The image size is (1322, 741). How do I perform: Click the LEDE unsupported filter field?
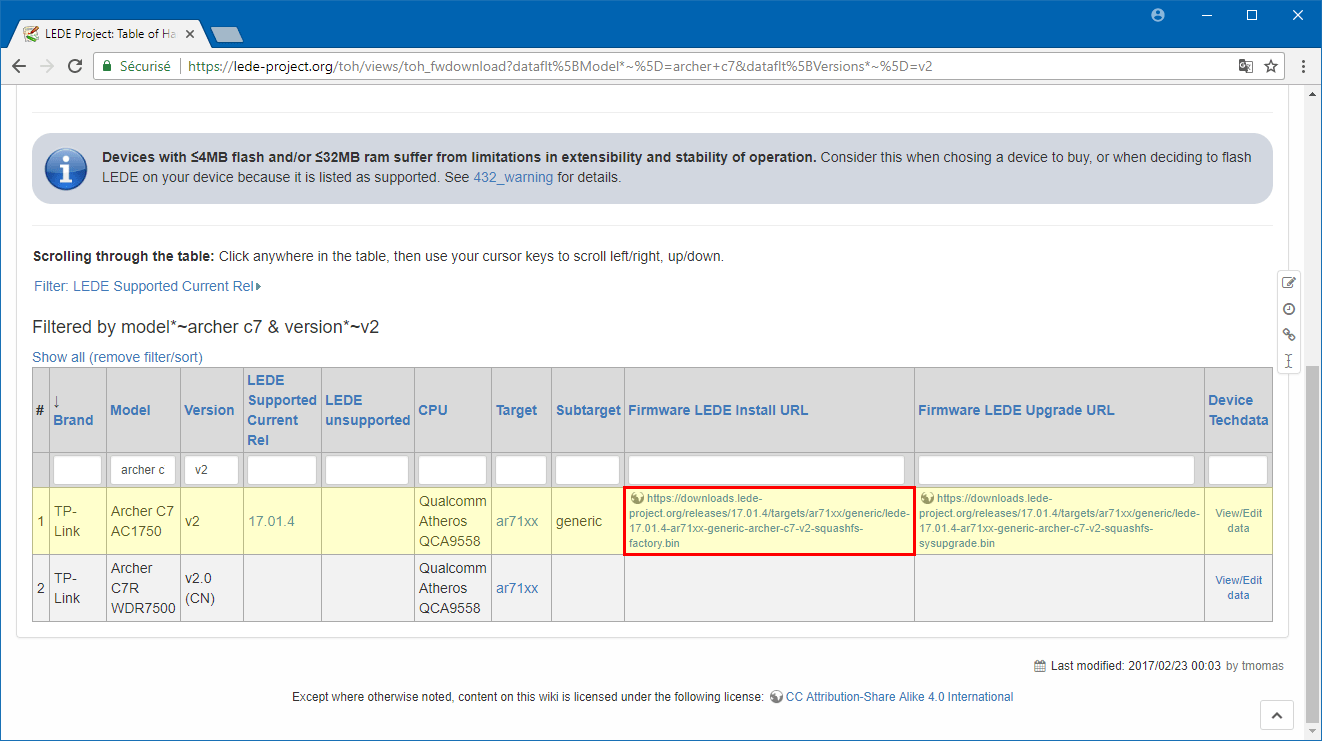click(x=367, y=470)
